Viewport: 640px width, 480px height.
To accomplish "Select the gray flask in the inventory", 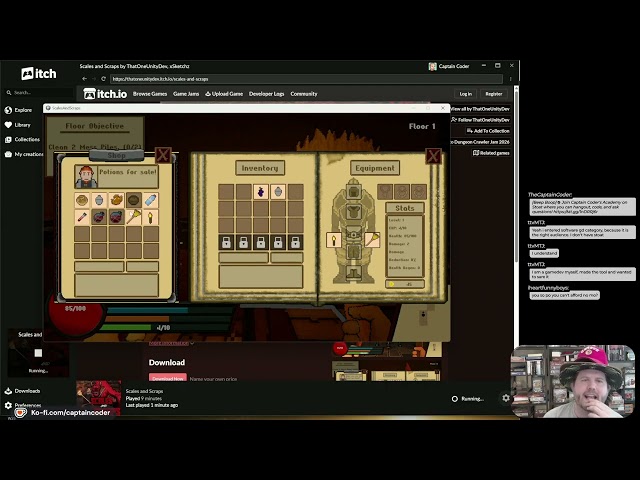I will [278, 191].
